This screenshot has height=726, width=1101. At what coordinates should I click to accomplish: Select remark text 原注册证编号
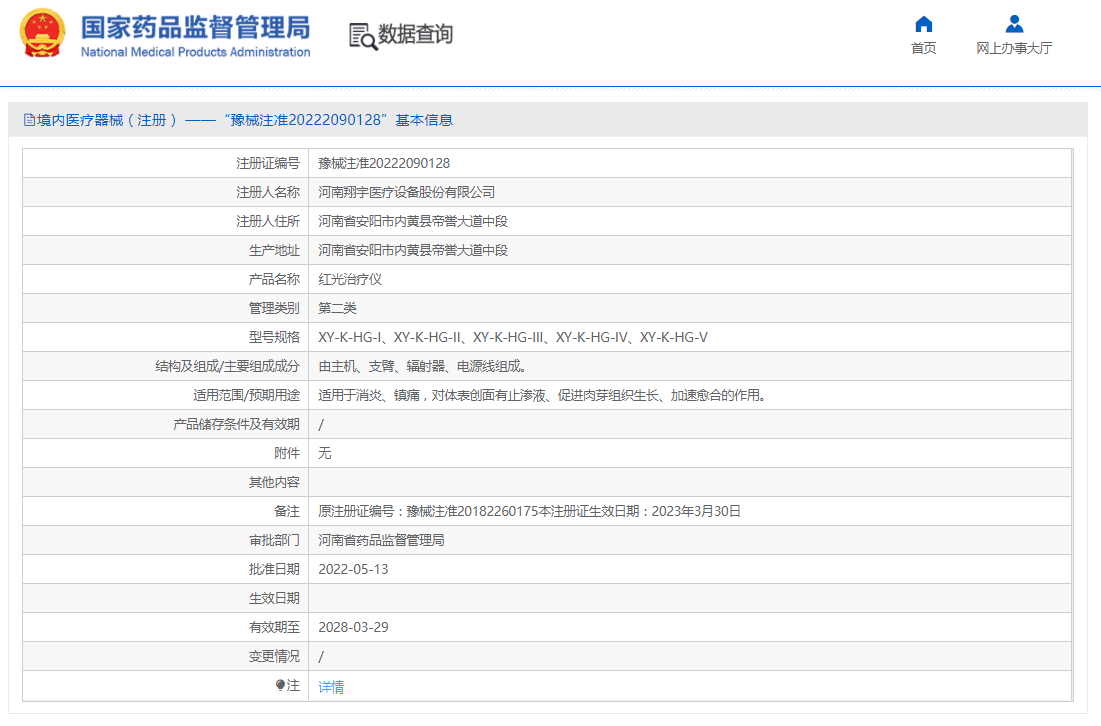tap(529, 511)
